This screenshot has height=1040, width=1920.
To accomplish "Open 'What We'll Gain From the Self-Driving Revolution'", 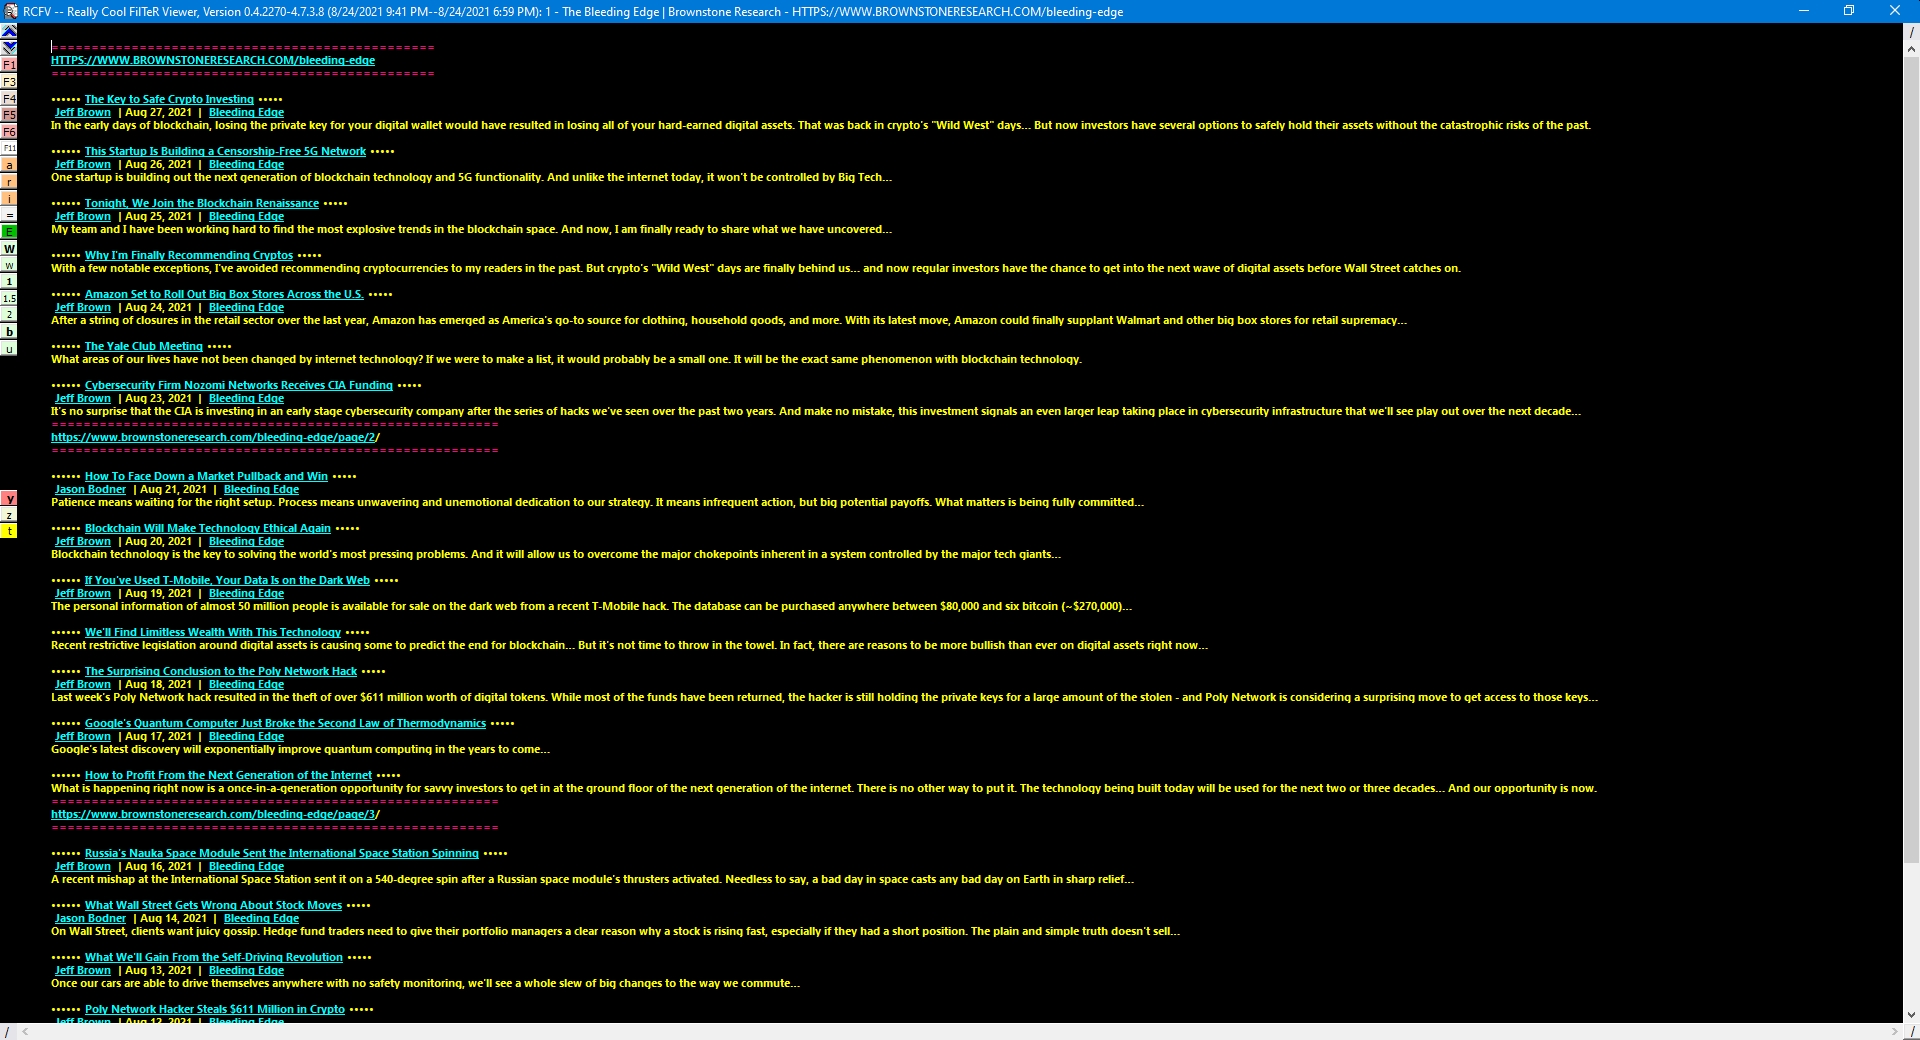I will point(214,957).
